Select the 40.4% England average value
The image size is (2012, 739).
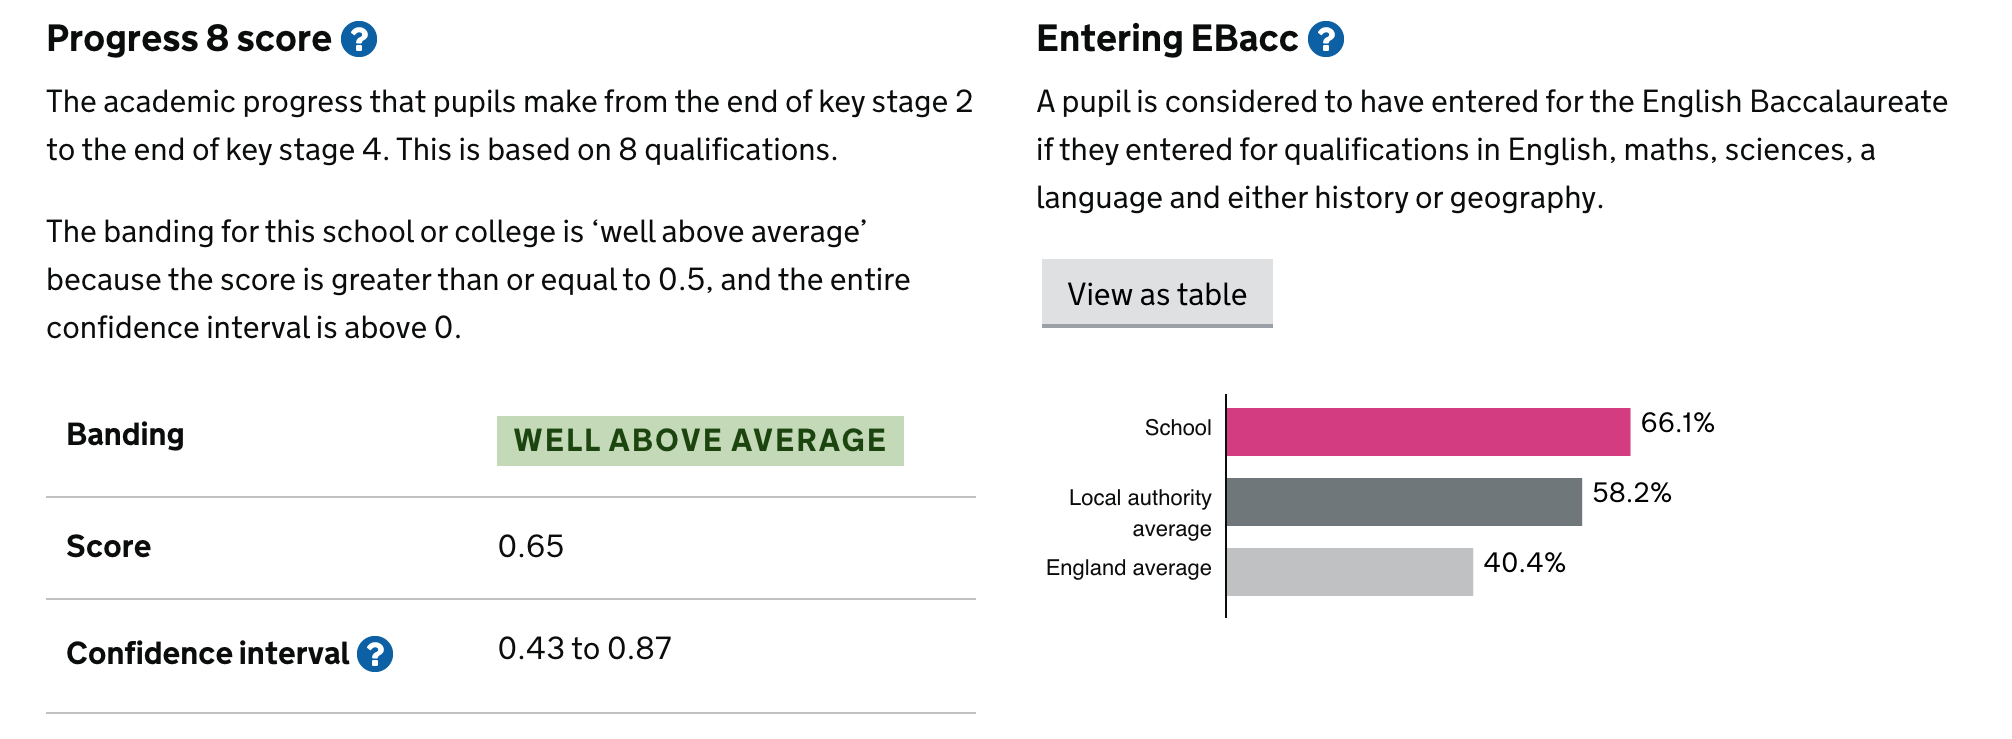(1524, 563)
